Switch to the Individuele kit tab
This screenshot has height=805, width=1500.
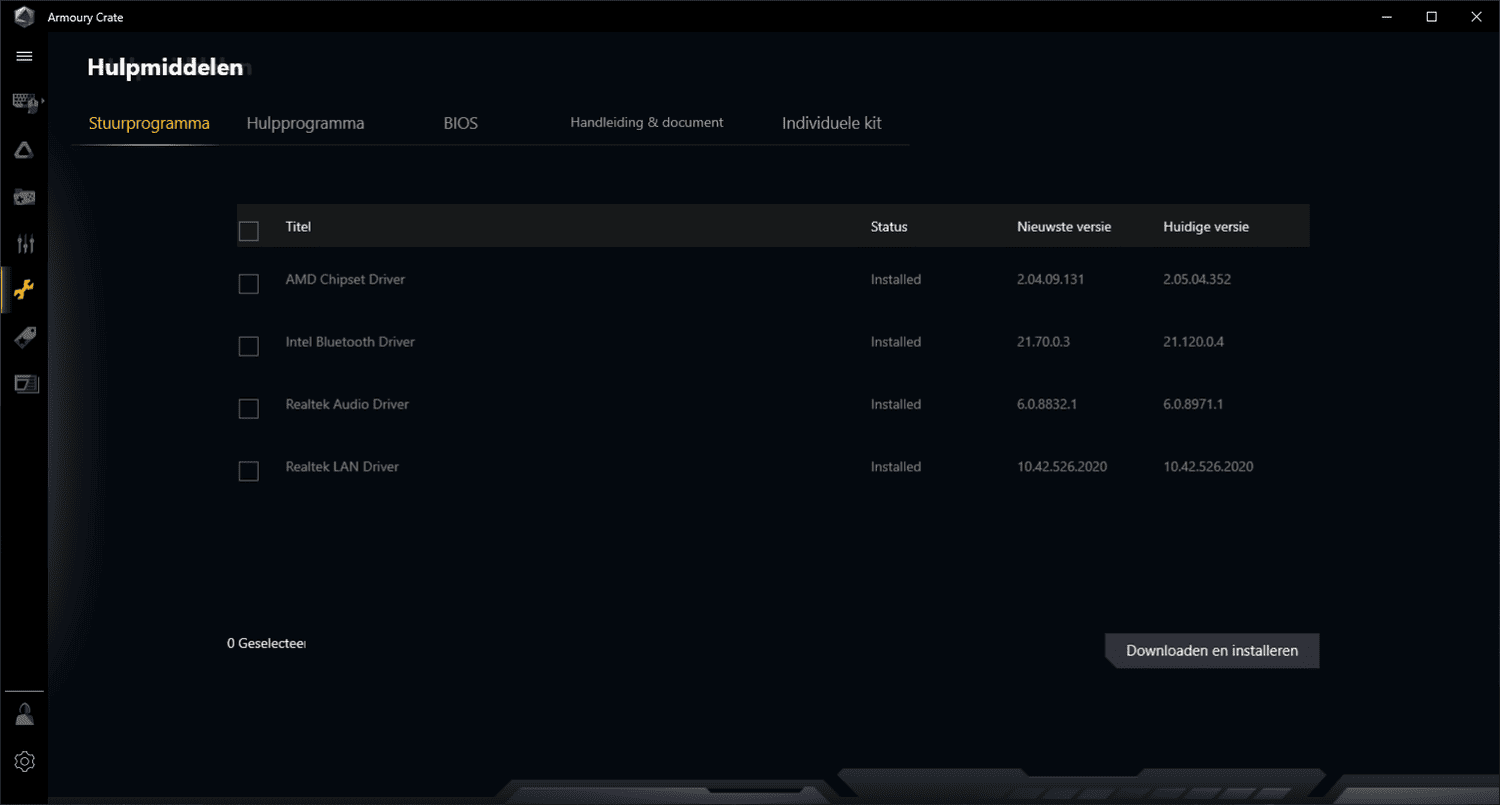pos(832,124)
